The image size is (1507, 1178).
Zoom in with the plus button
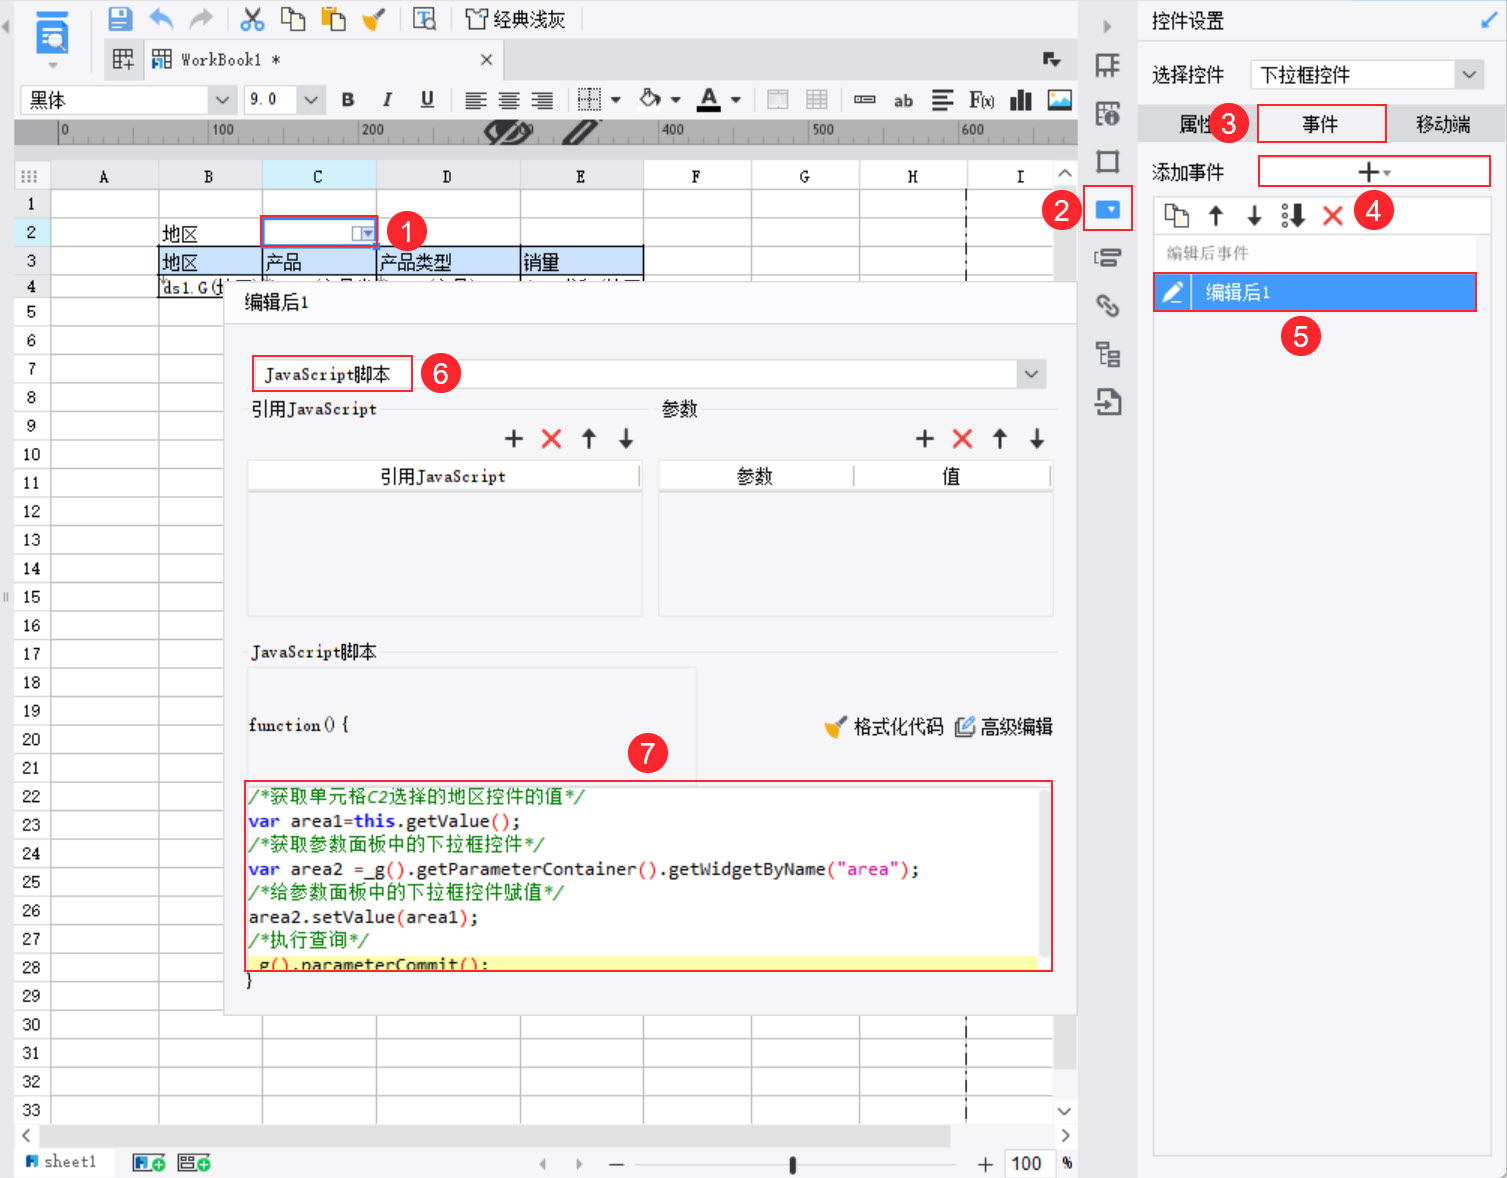point(985,1164)
